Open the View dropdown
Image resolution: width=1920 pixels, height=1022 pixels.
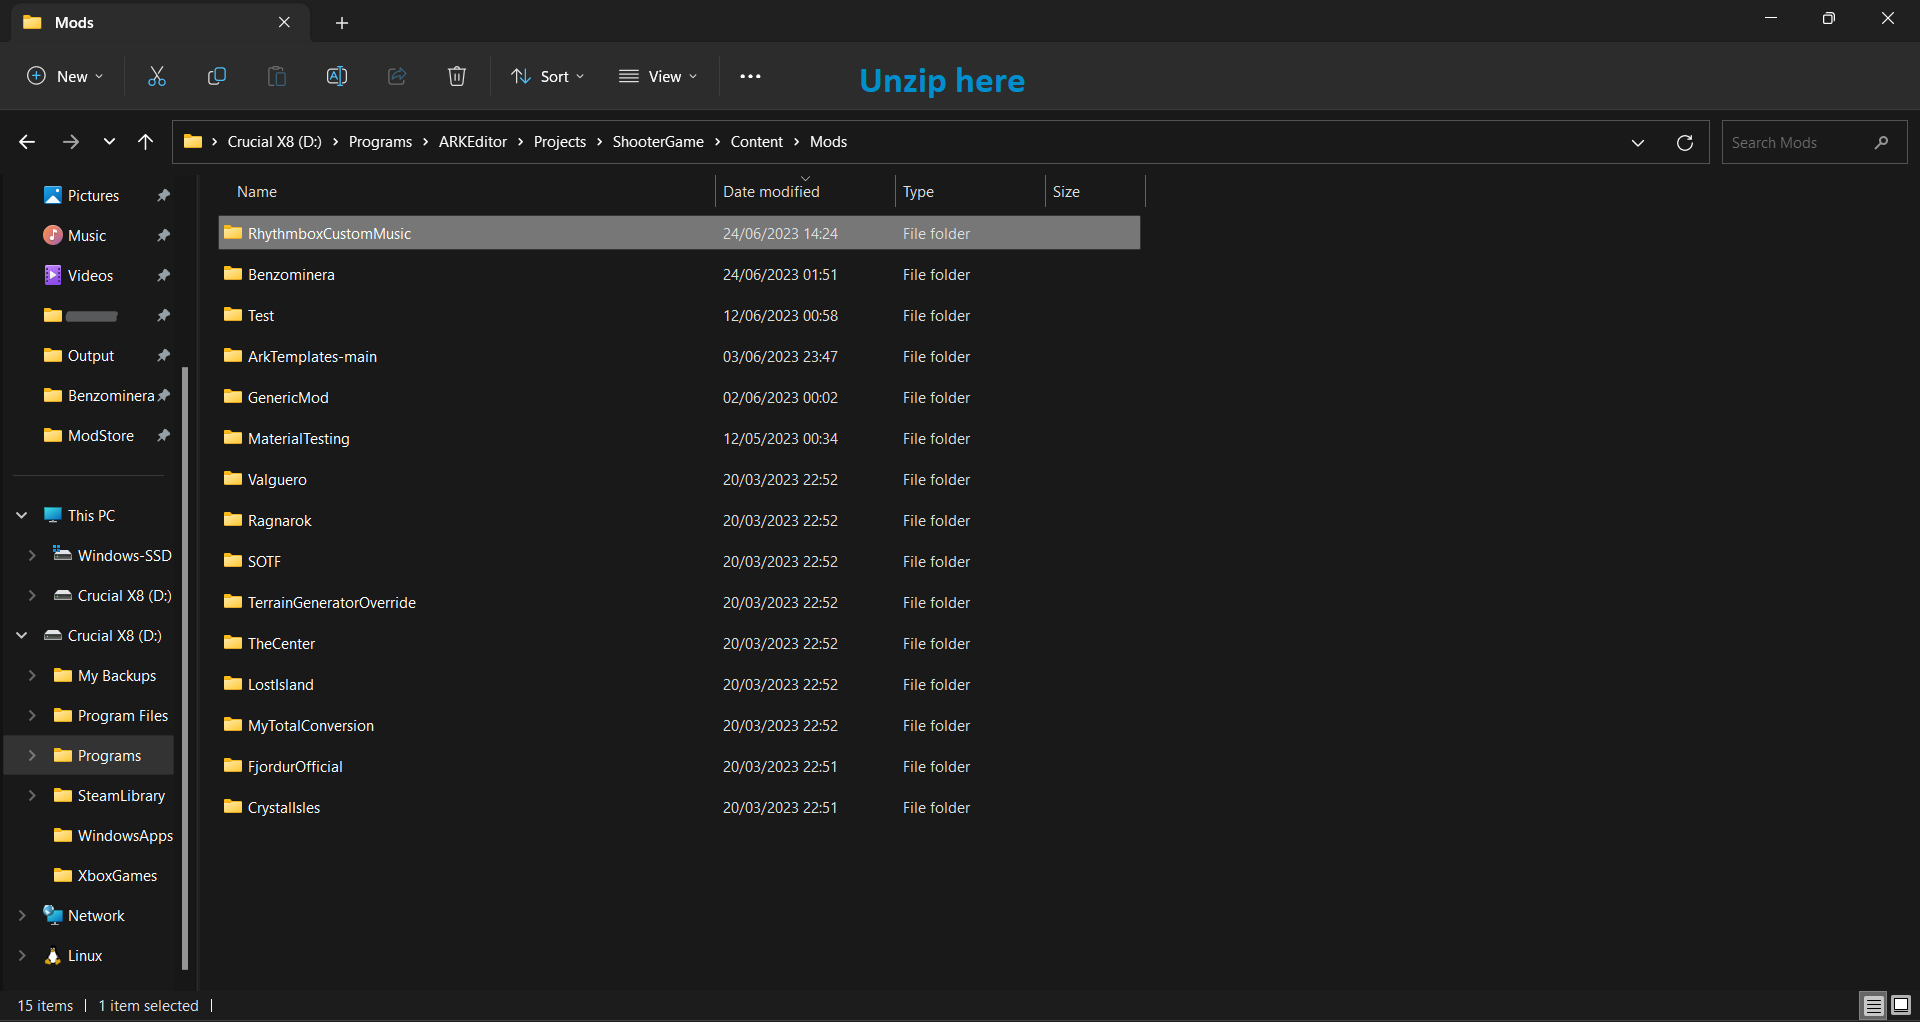(658, 76)
